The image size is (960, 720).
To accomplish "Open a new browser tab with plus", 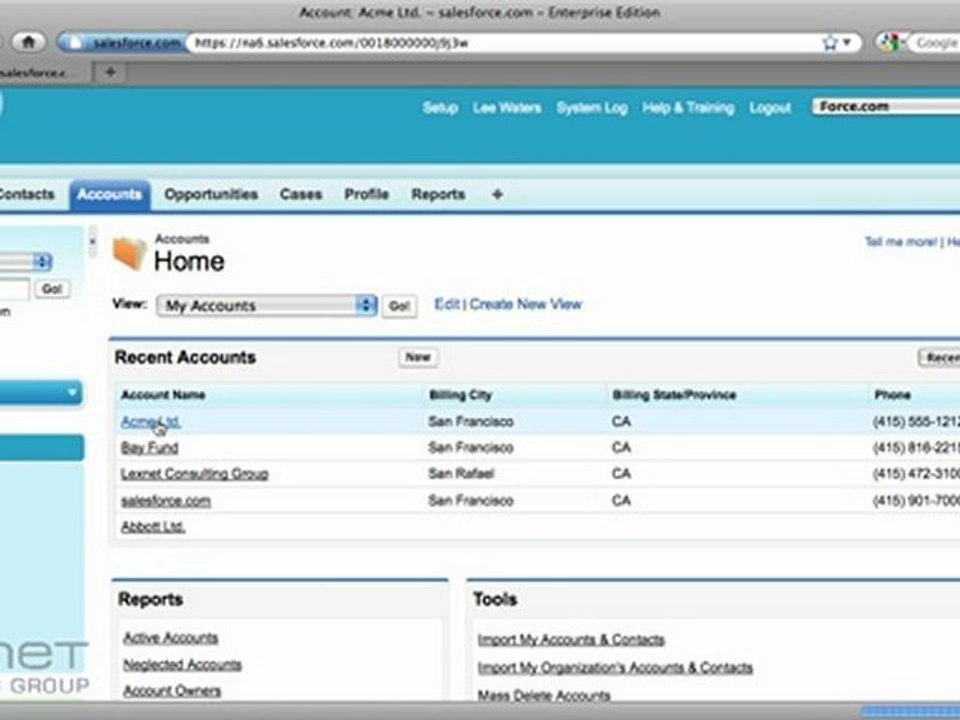I will (x=110, y=72).
